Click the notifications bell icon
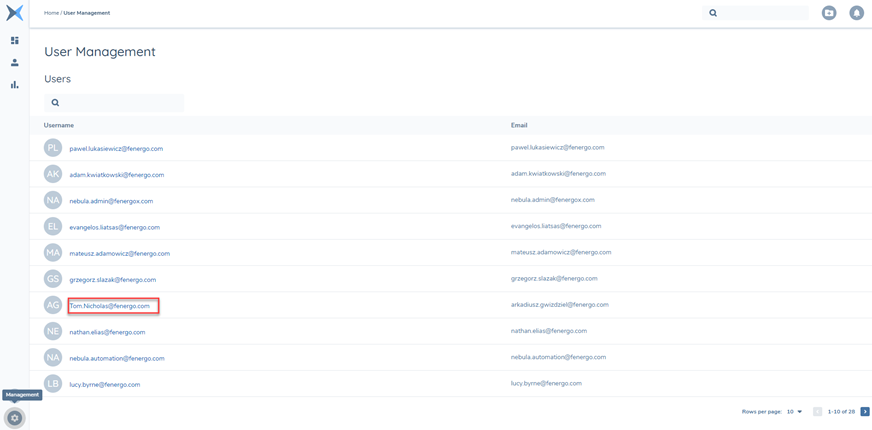The width and height of the screenshot is (872, 430). 856,13
